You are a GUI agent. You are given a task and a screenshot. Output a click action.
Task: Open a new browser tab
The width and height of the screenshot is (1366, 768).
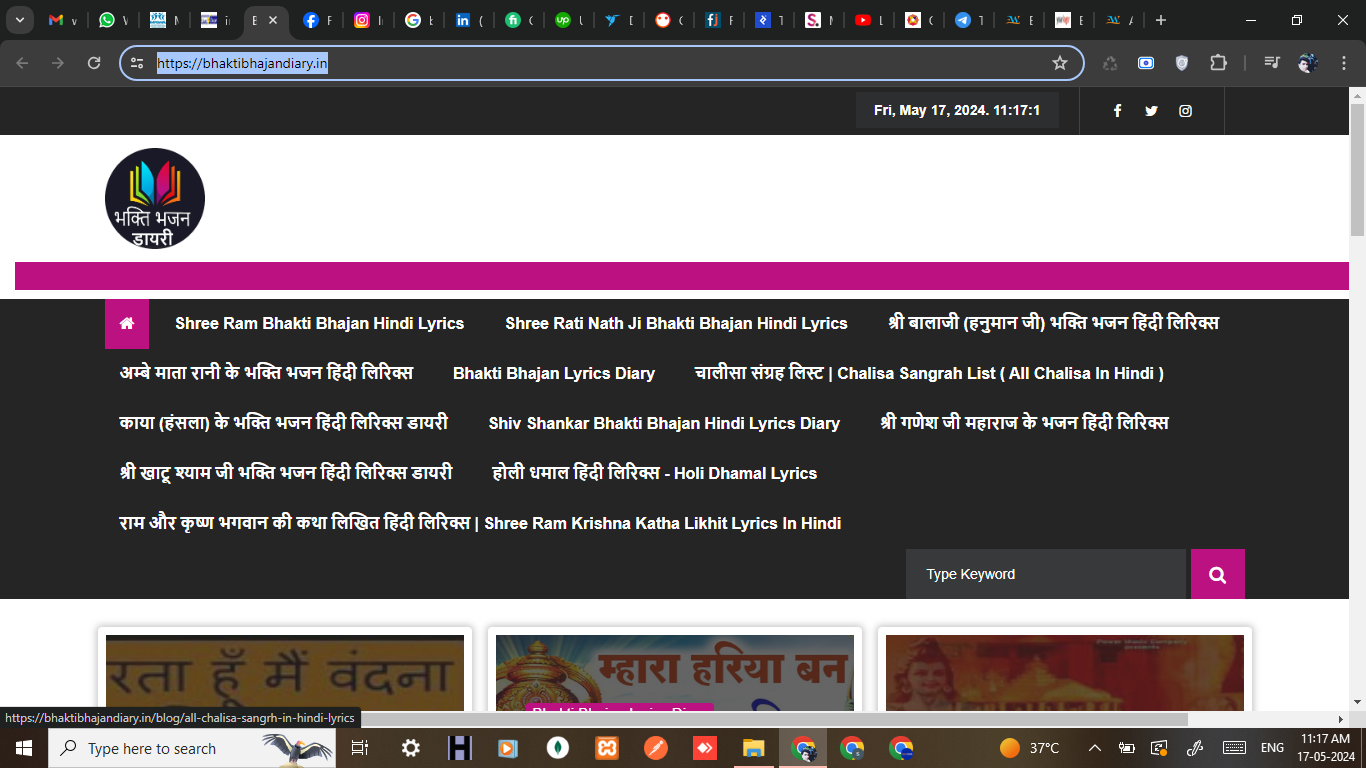[1161, 20]
